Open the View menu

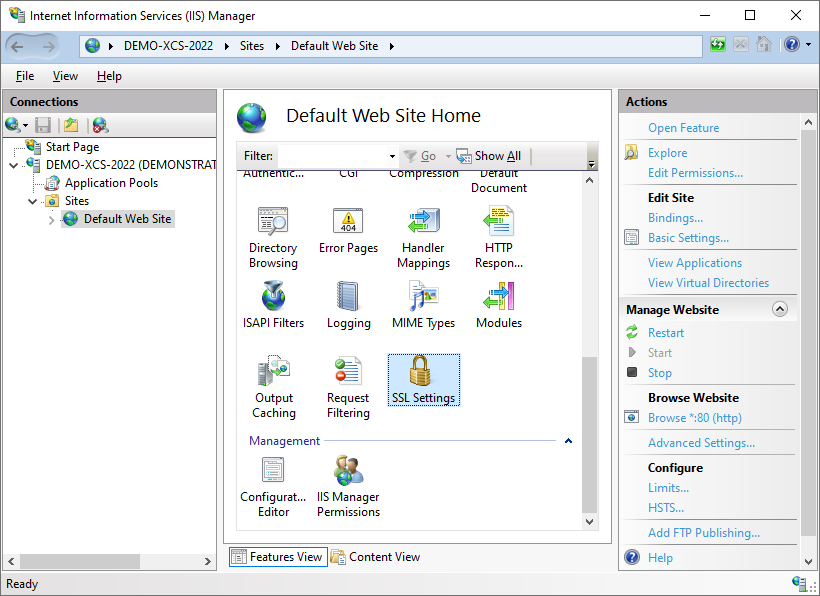tap(65, 76)
